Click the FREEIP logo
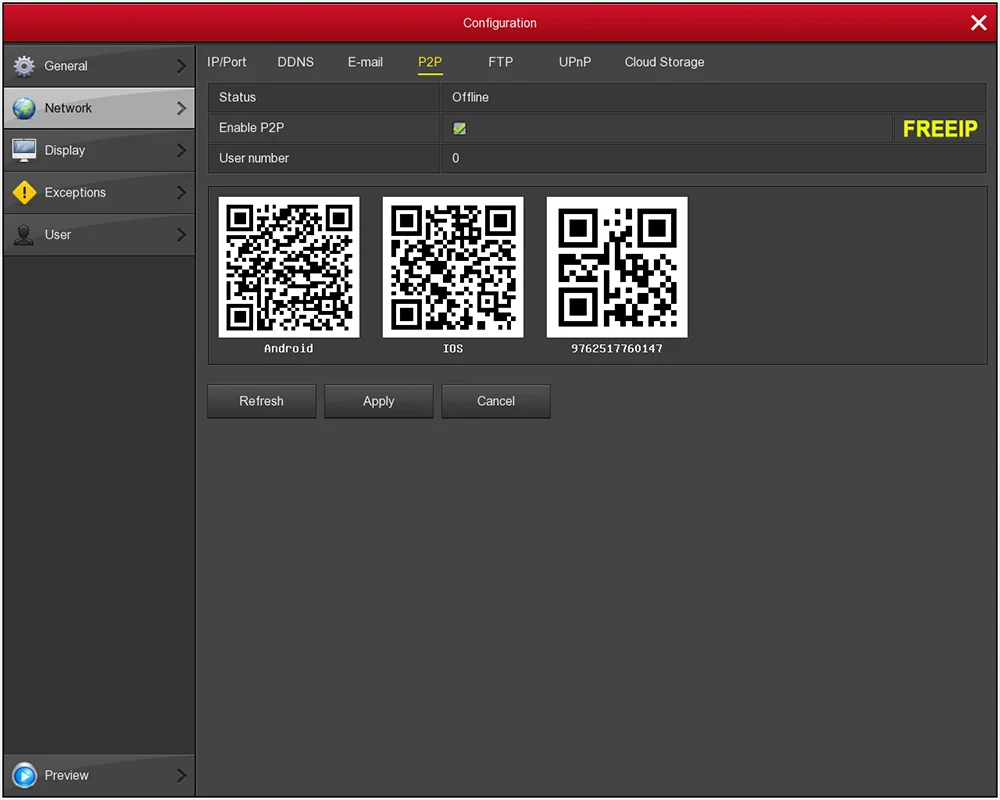Screen dimensions: 1000x800 click(x=940, y=129)
